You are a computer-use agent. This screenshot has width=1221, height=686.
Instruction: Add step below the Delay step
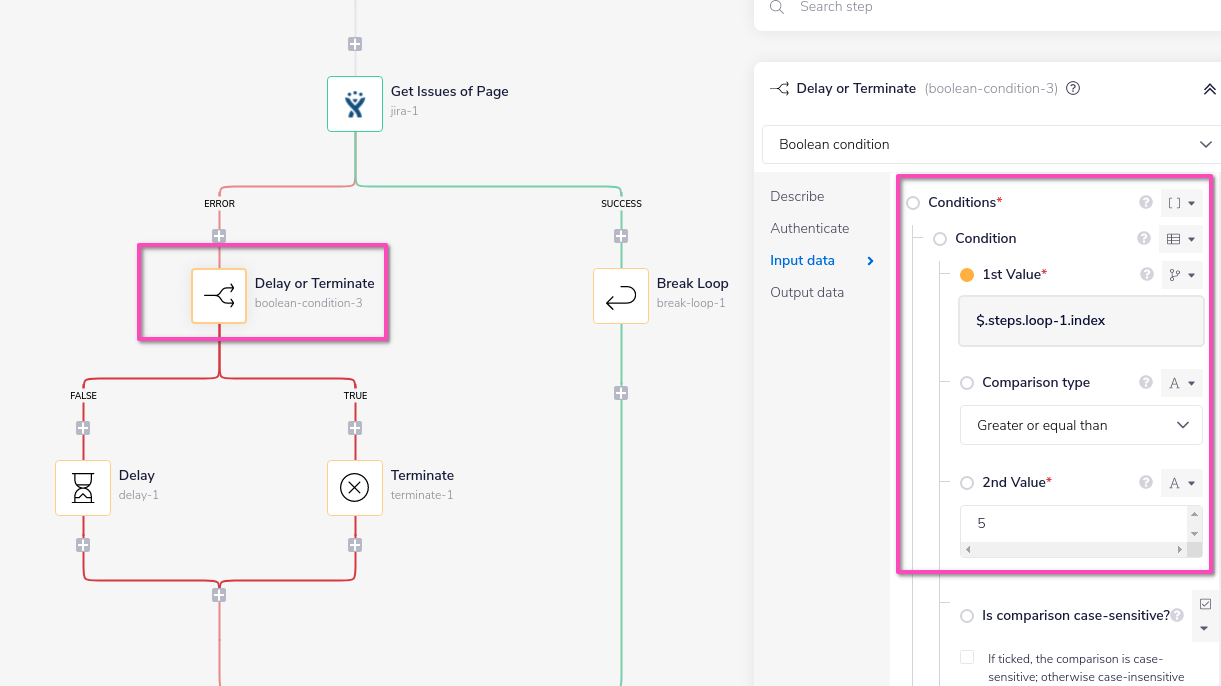(83, 545)
